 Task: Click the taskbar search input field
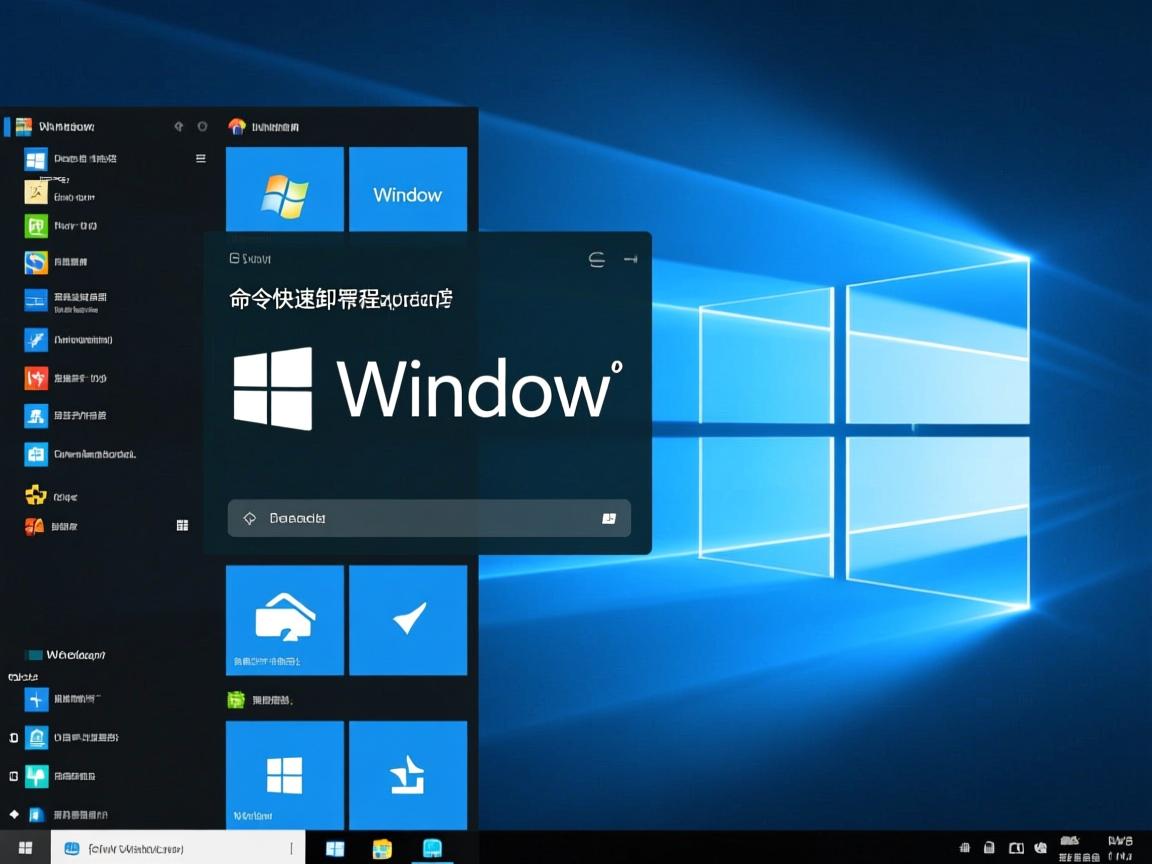click(180, 848)
